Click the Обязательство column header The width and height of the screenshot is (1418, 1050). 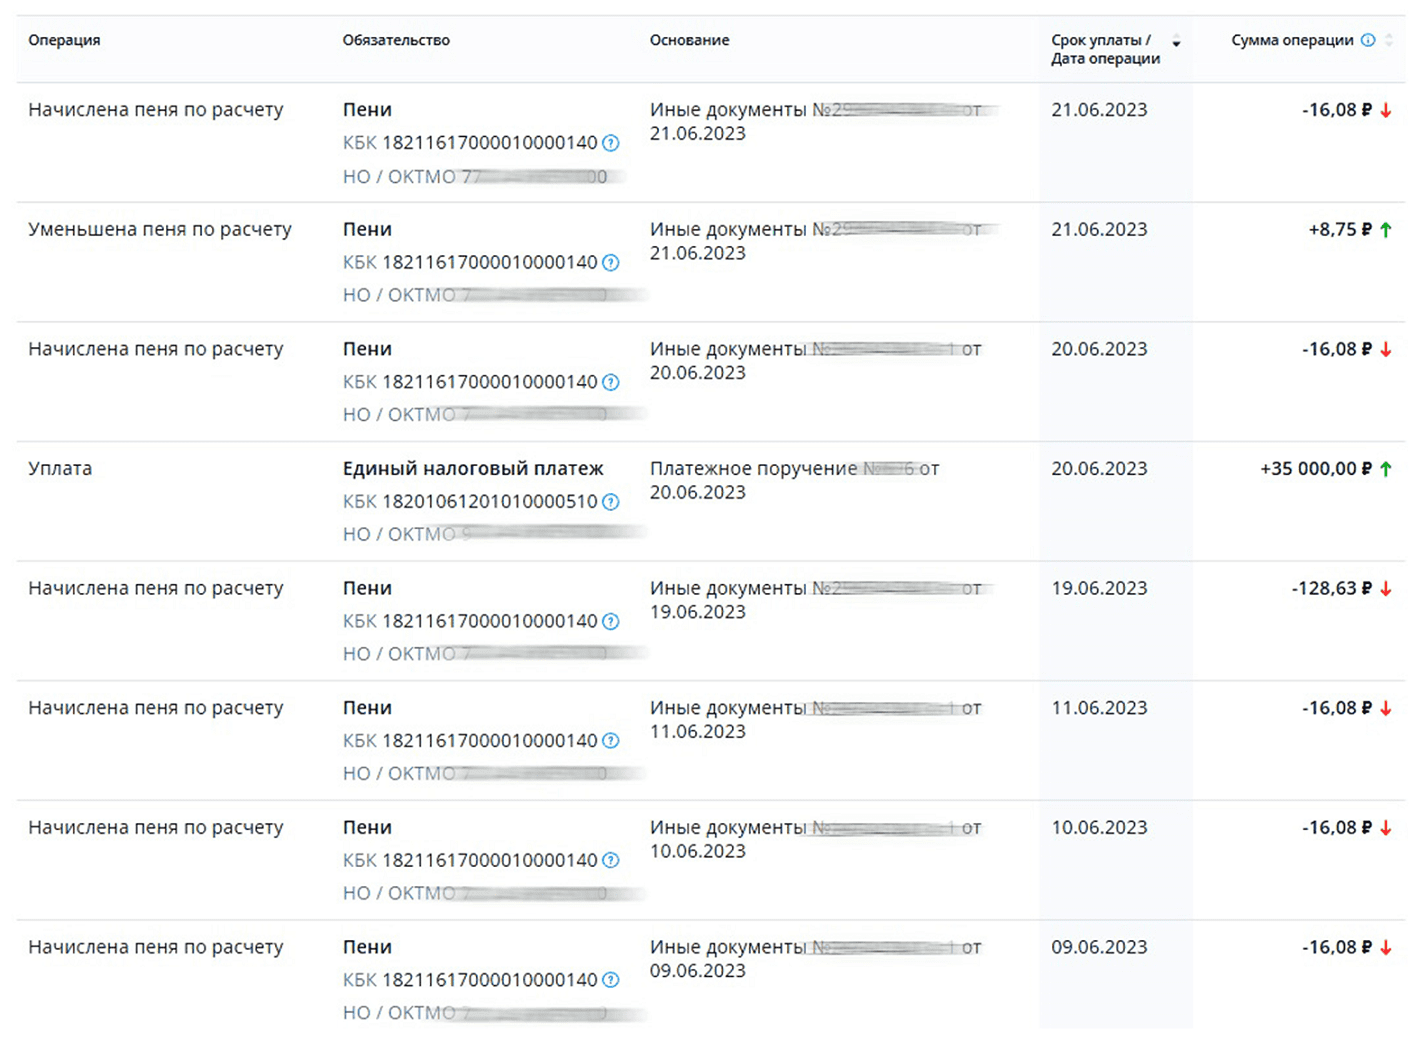396,41
